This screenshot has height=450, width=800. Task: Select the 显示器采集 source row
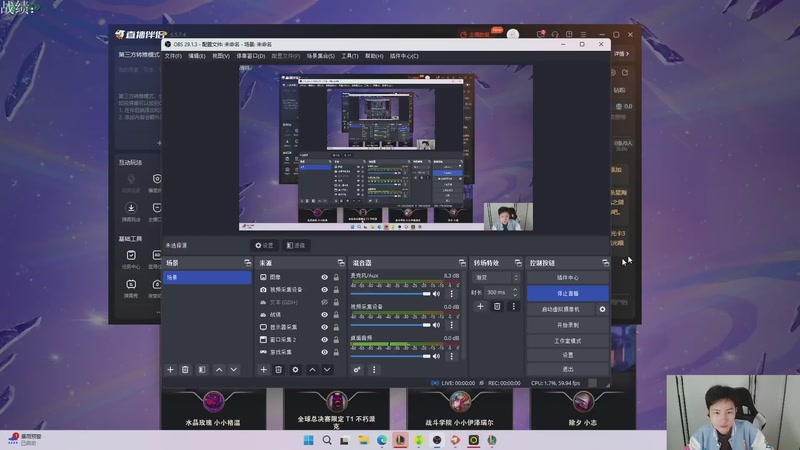point(300,327)
